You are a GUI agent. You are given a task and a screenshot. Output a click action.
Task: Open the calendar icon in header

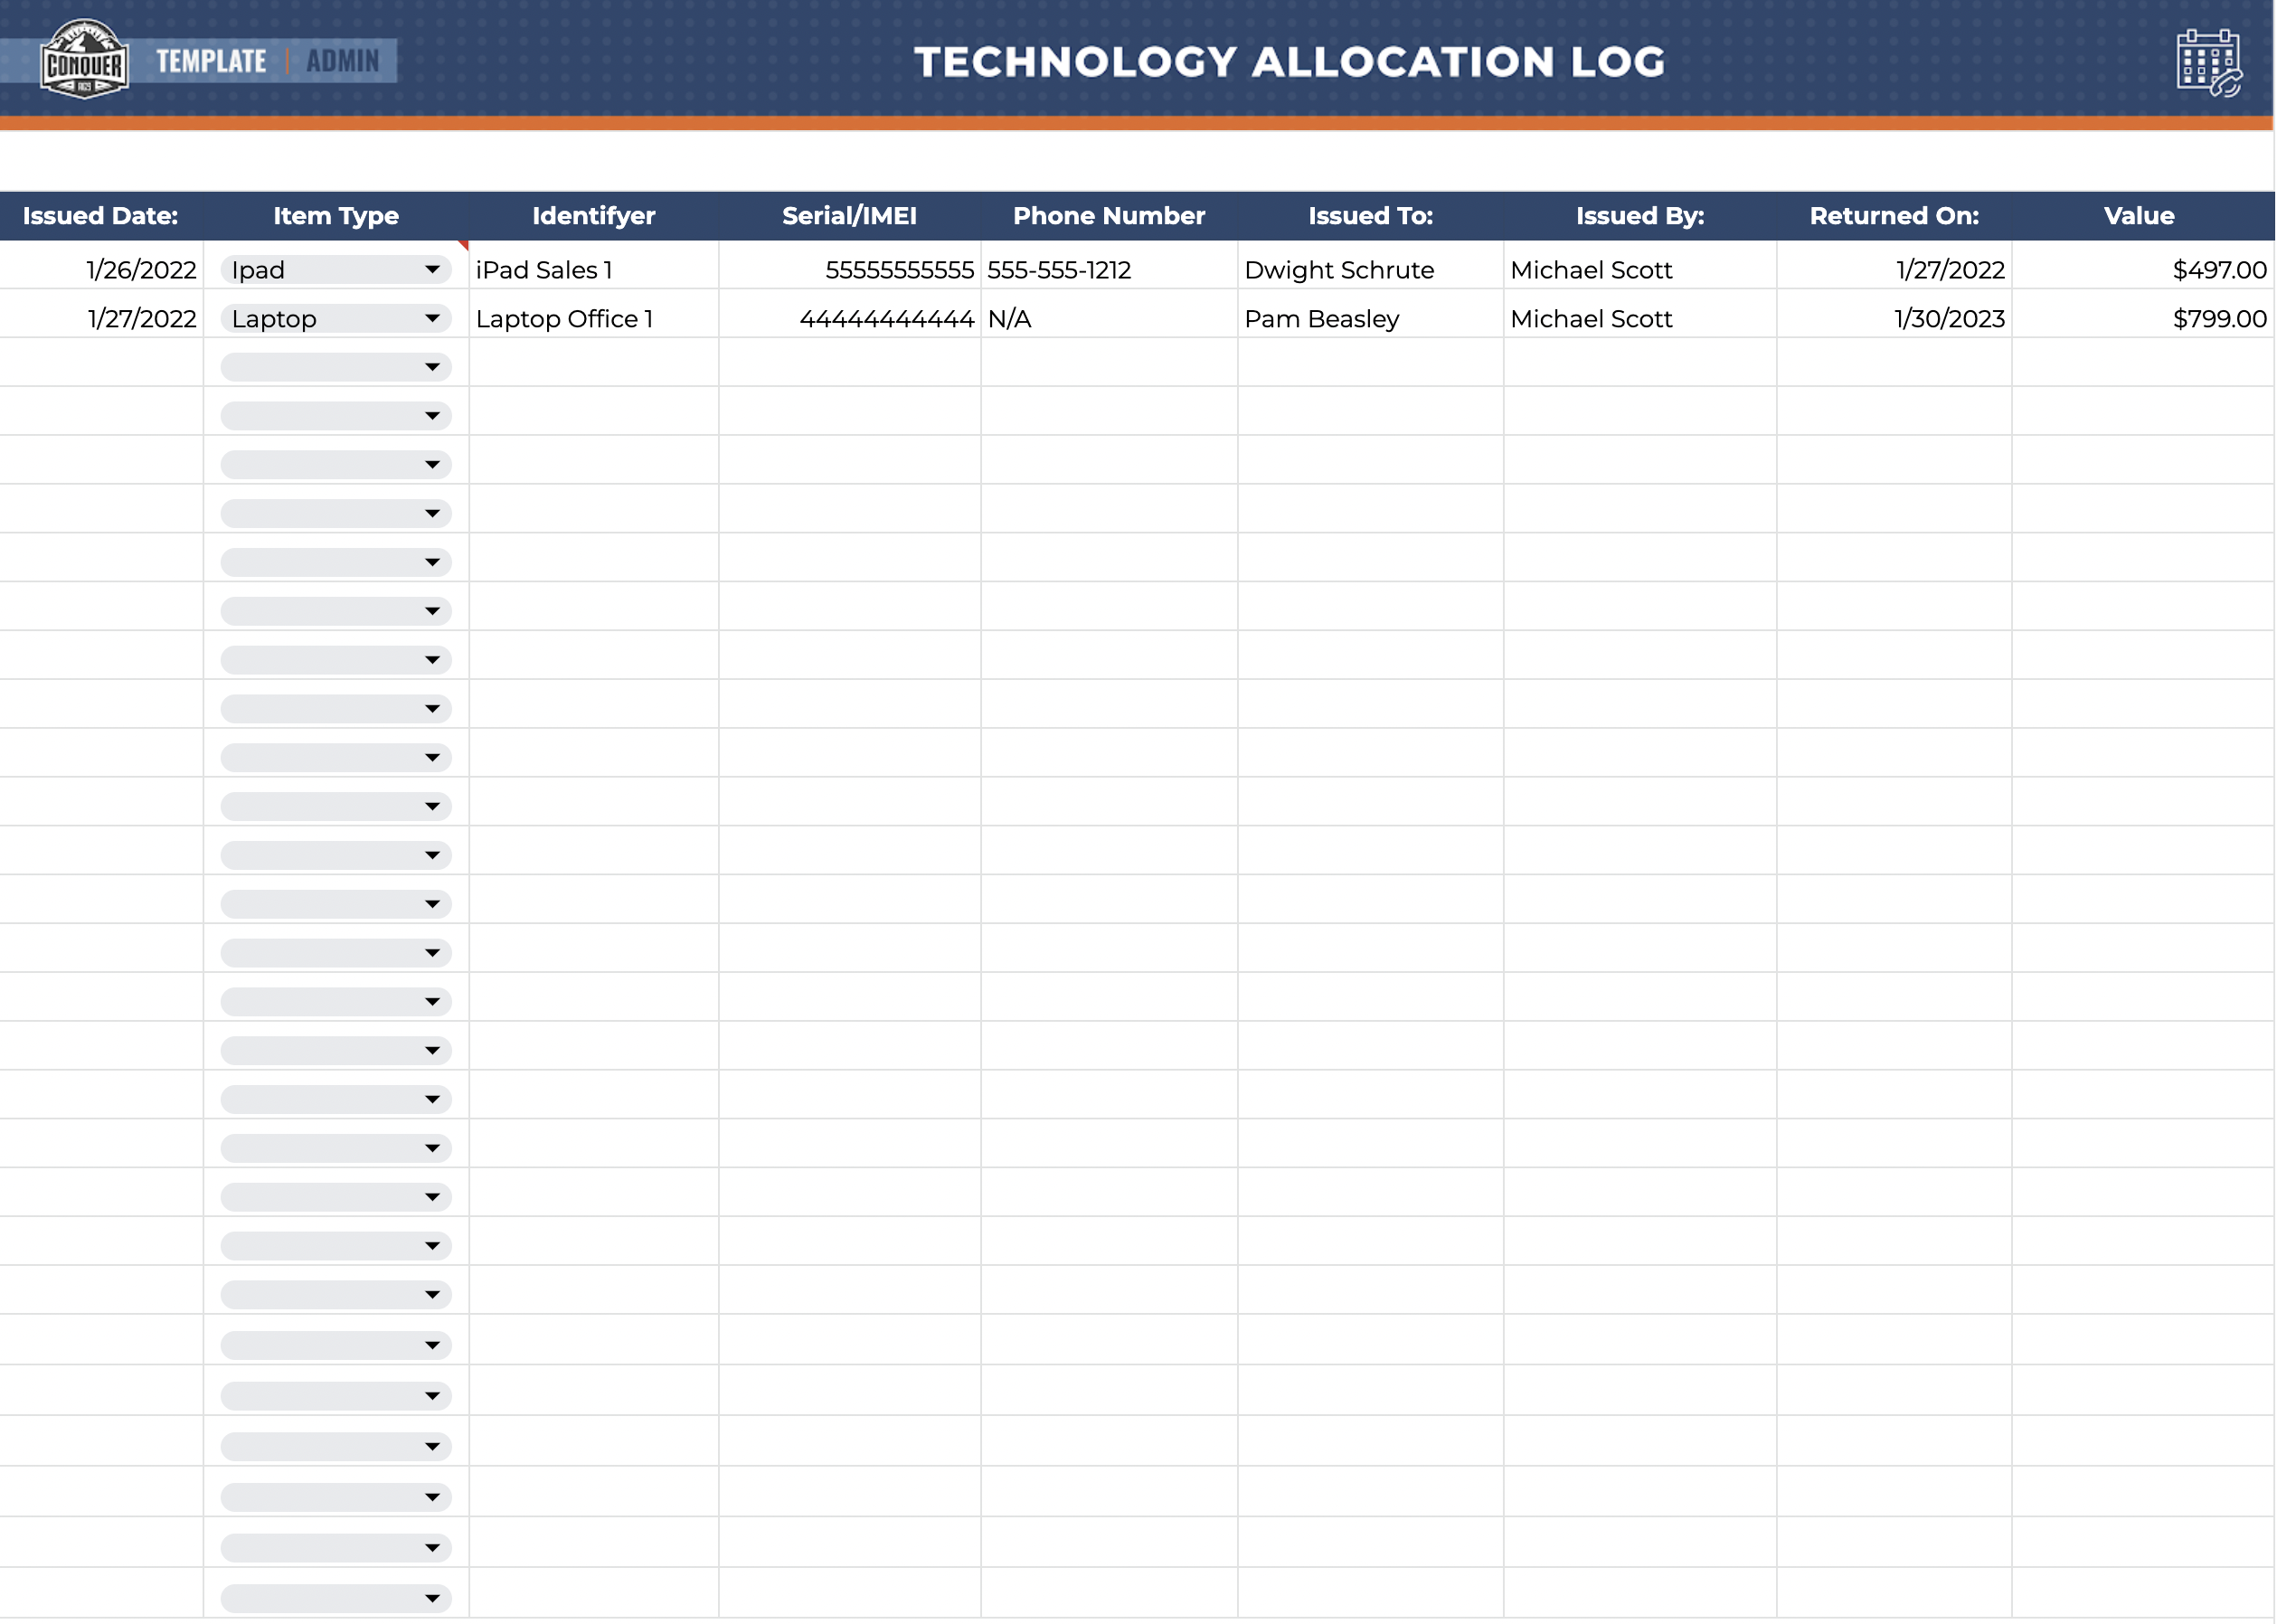click(2208, 63)
